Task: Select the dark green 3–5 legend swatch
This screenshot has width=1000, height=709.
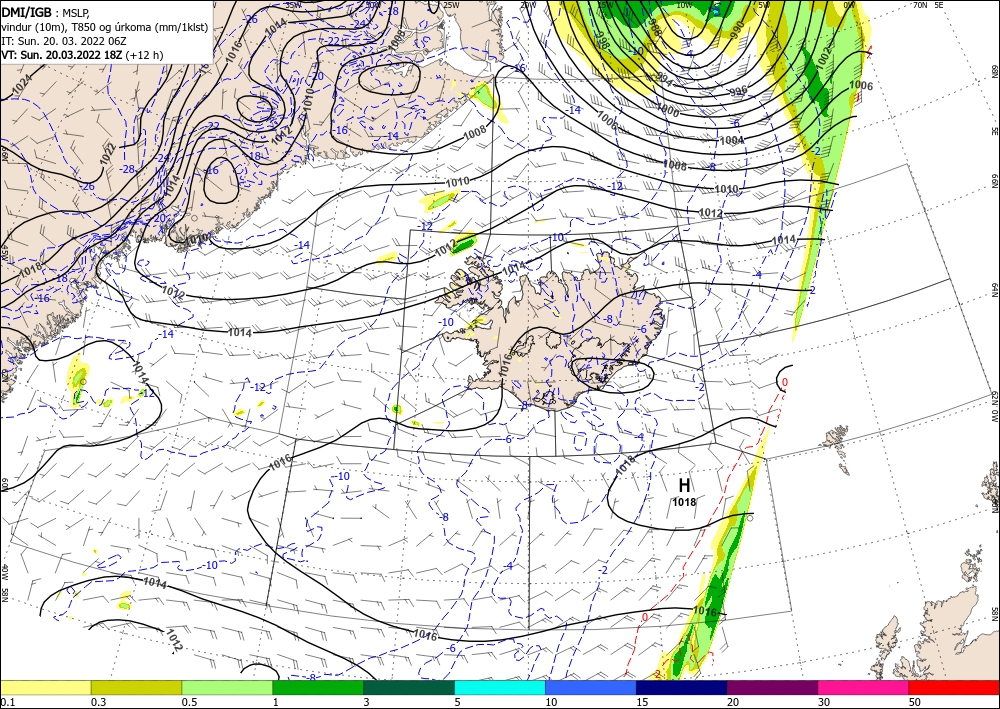Action: [x=409, y=687]
